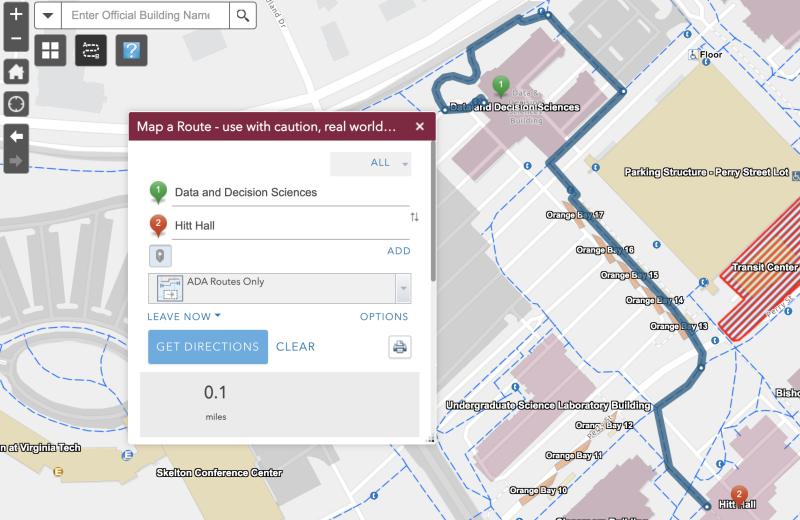The width and height of the screenshot is (800, 520).
Task: Click the red stop 2 marker at Hitt Hall
Action: pyautogui.click(x=739, y=494)
